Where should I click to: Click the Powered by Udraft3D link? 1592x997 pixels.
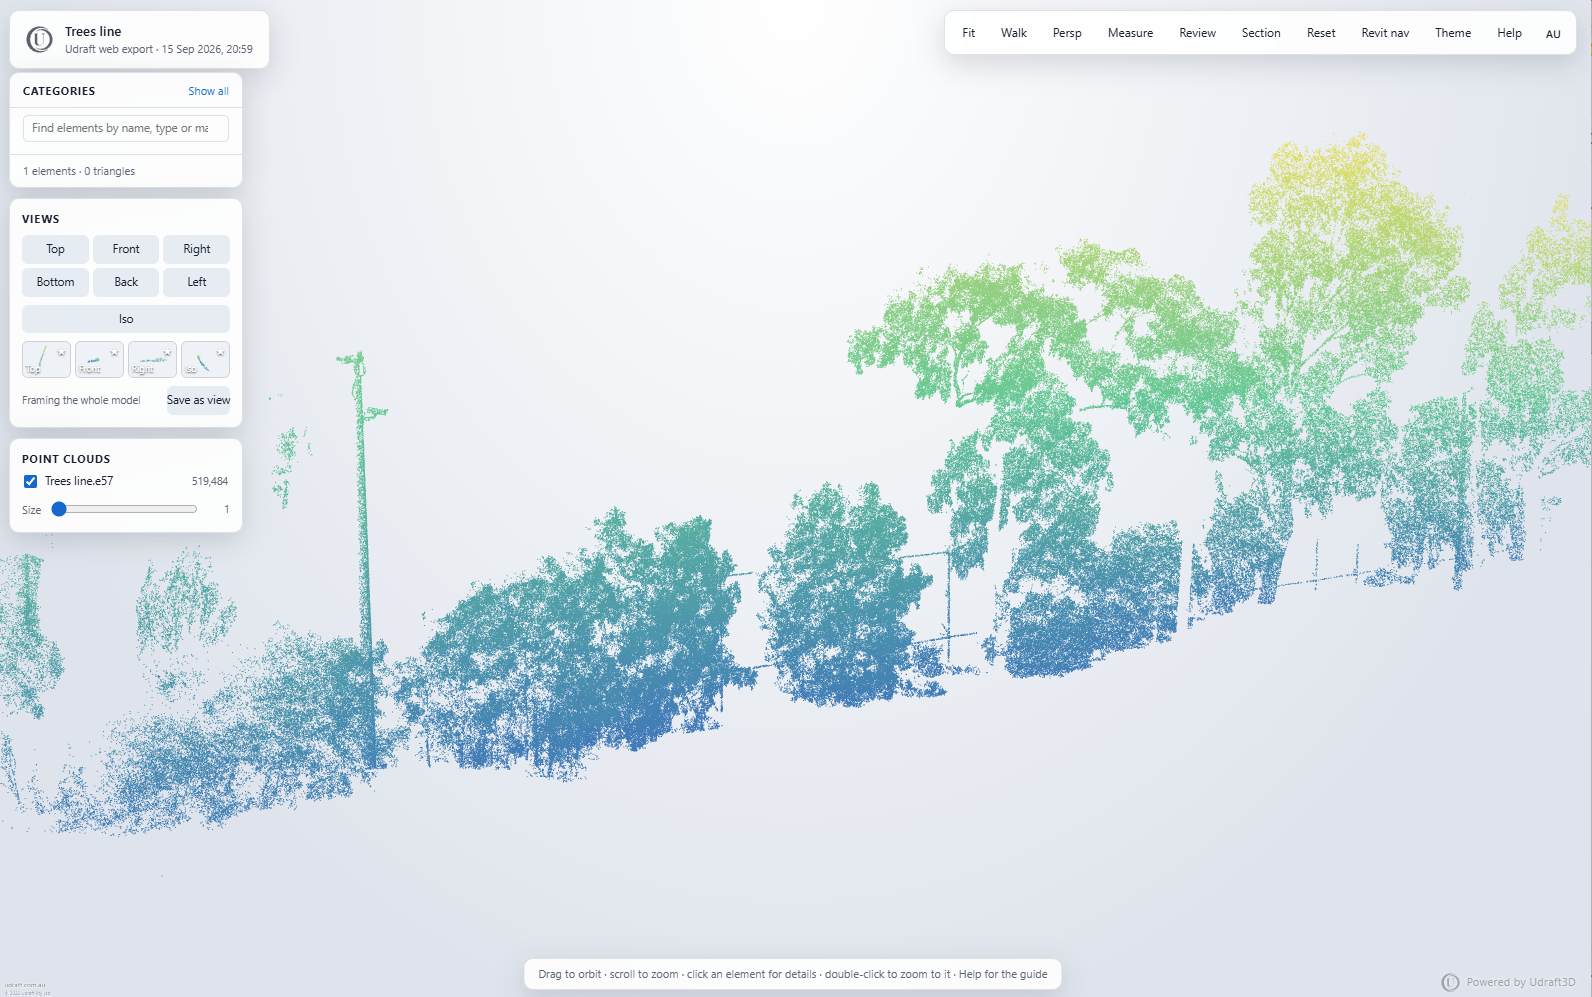coord(1508,982)
